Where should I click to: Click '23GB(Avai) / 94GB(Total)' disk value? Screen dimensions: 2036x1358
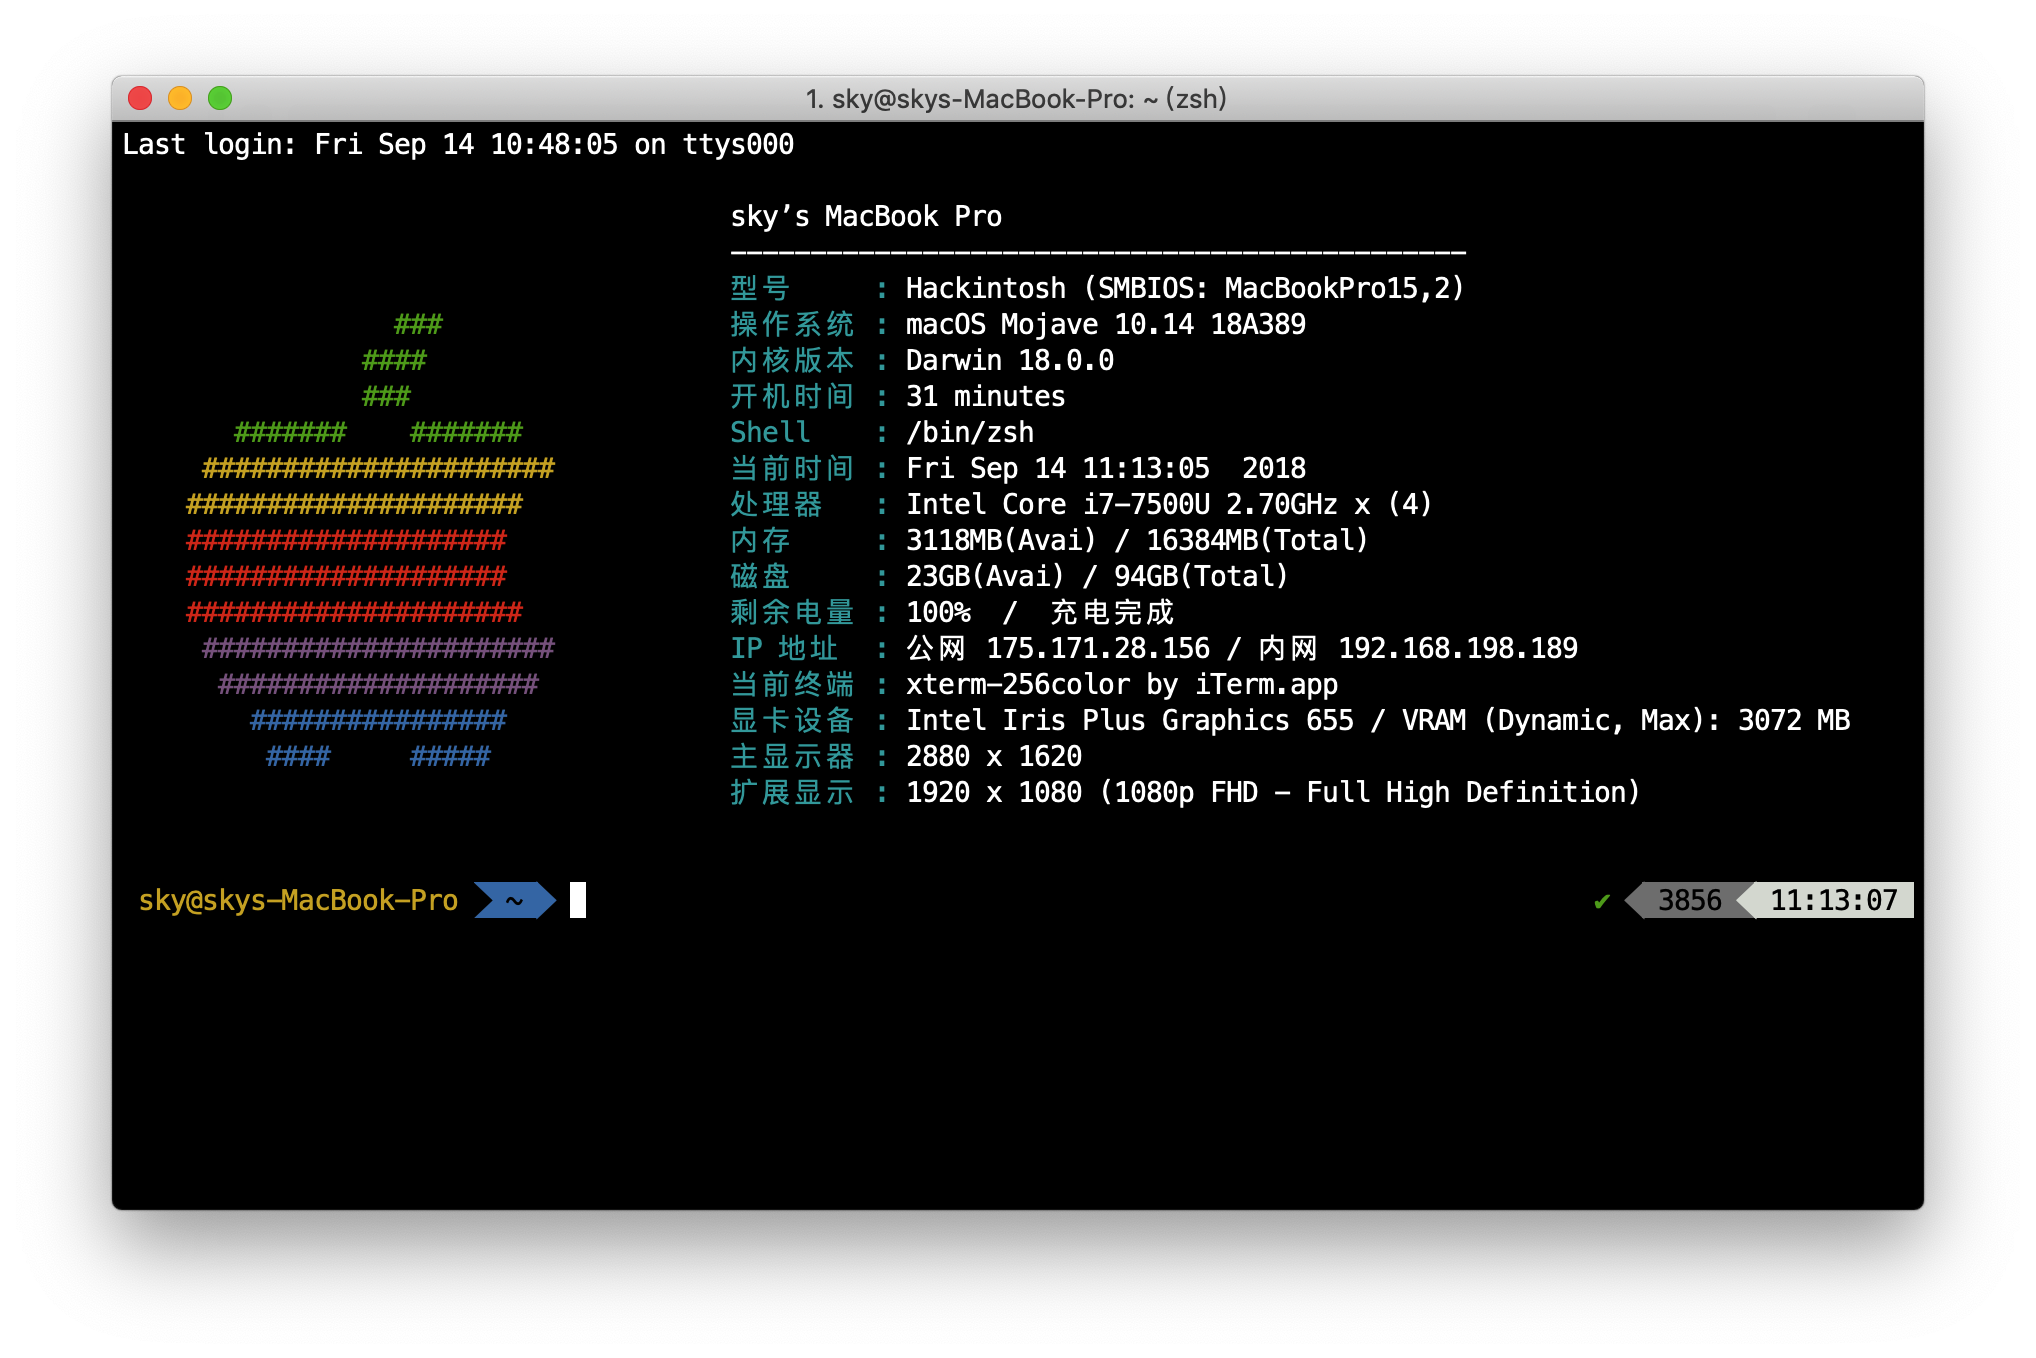pos(1097,577)
